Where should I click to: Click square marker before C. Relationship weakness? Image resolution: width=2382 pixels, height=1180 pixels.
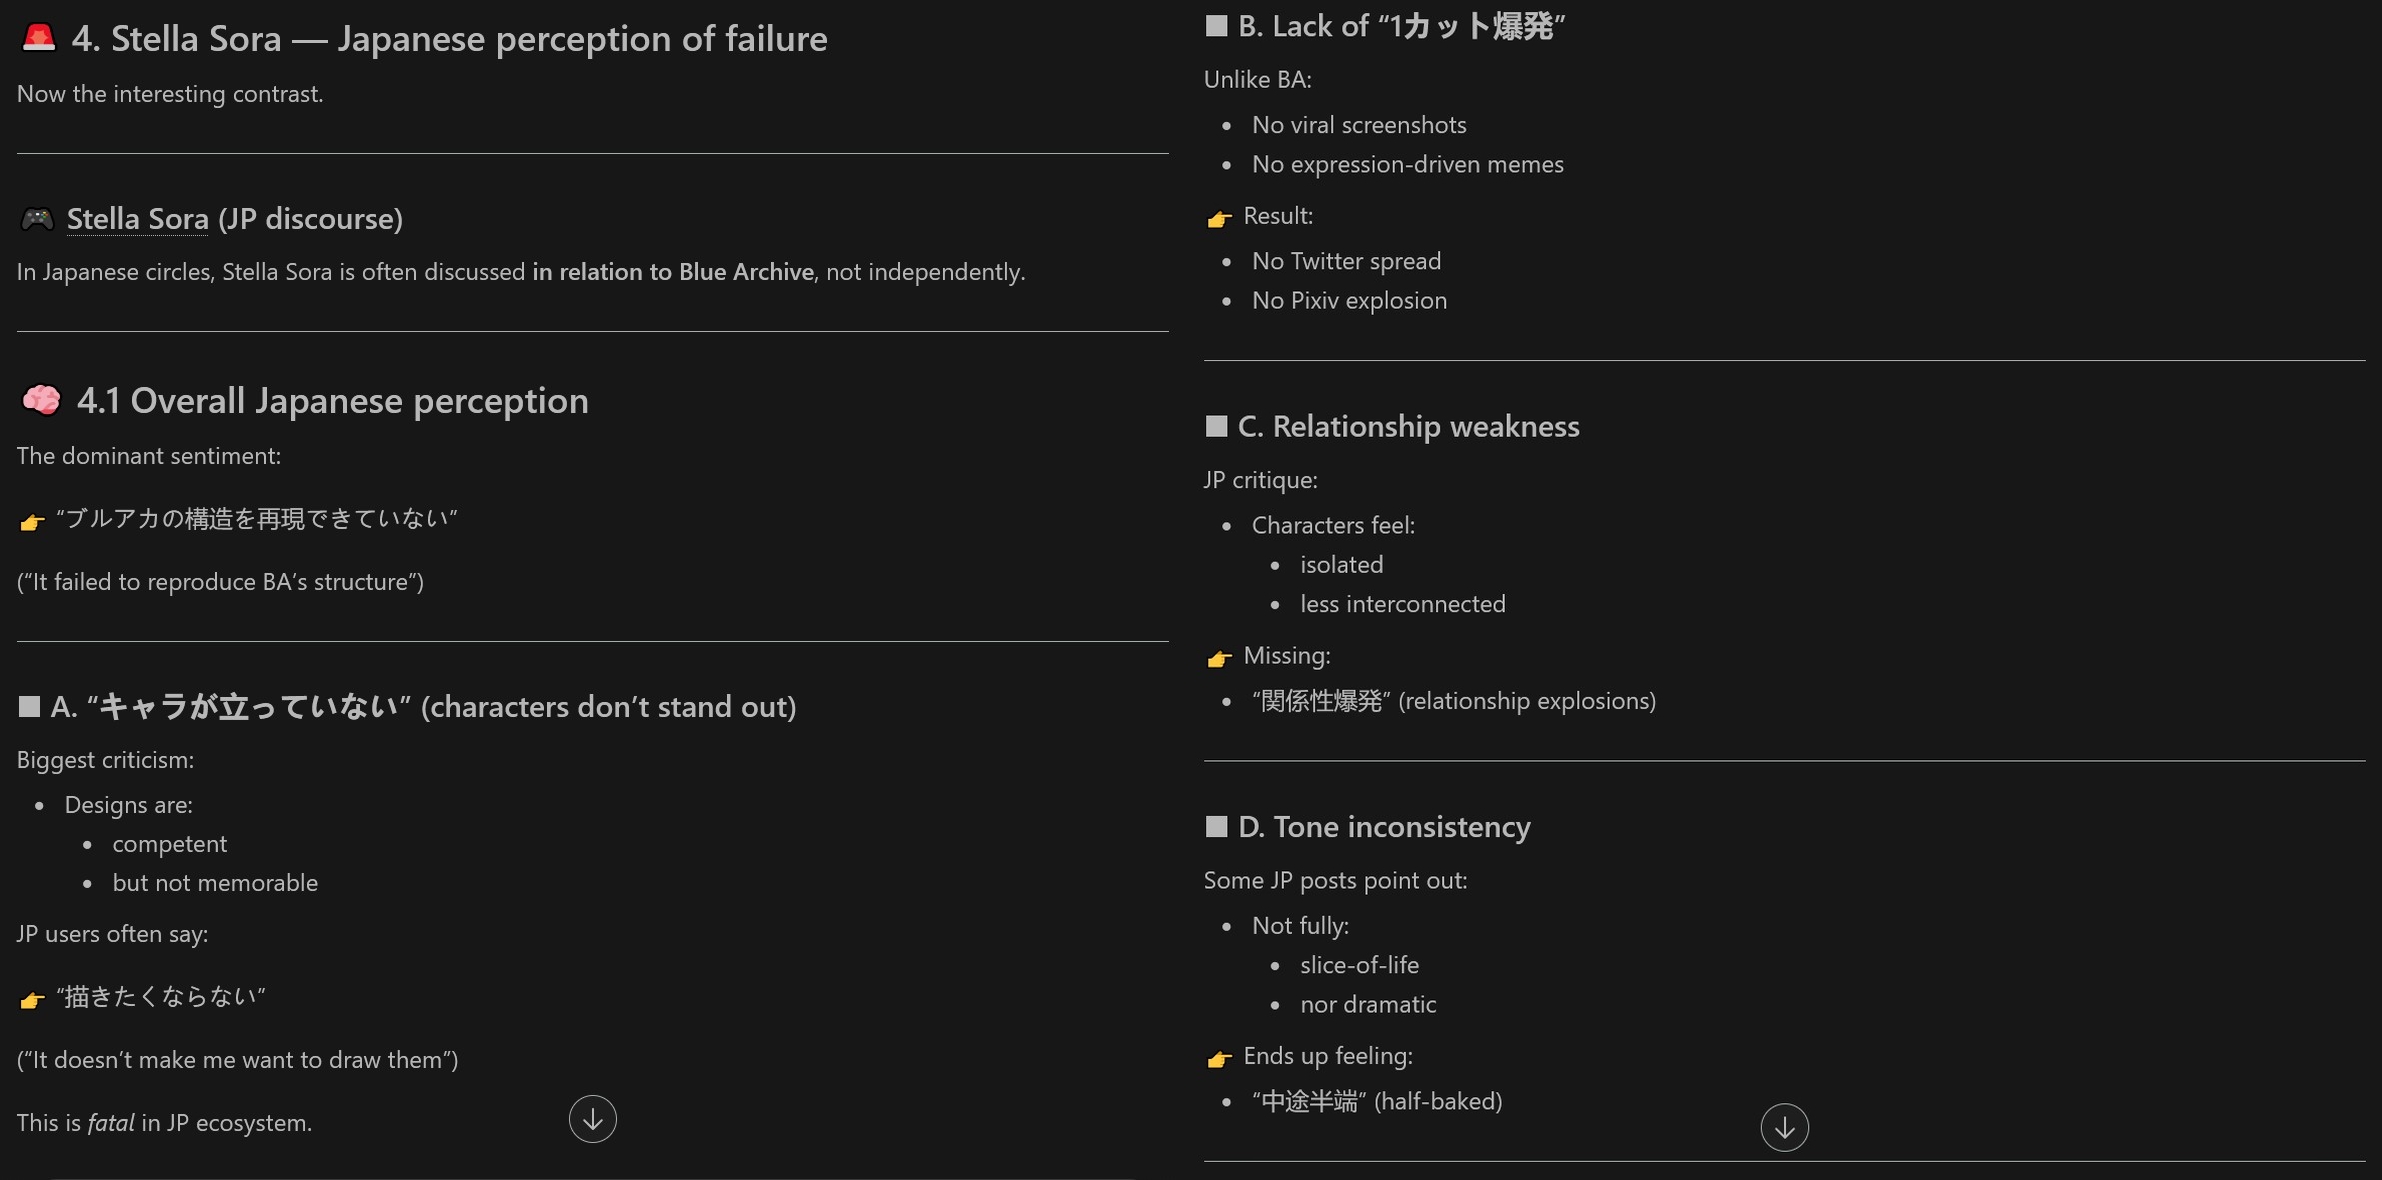(1216, 426)
